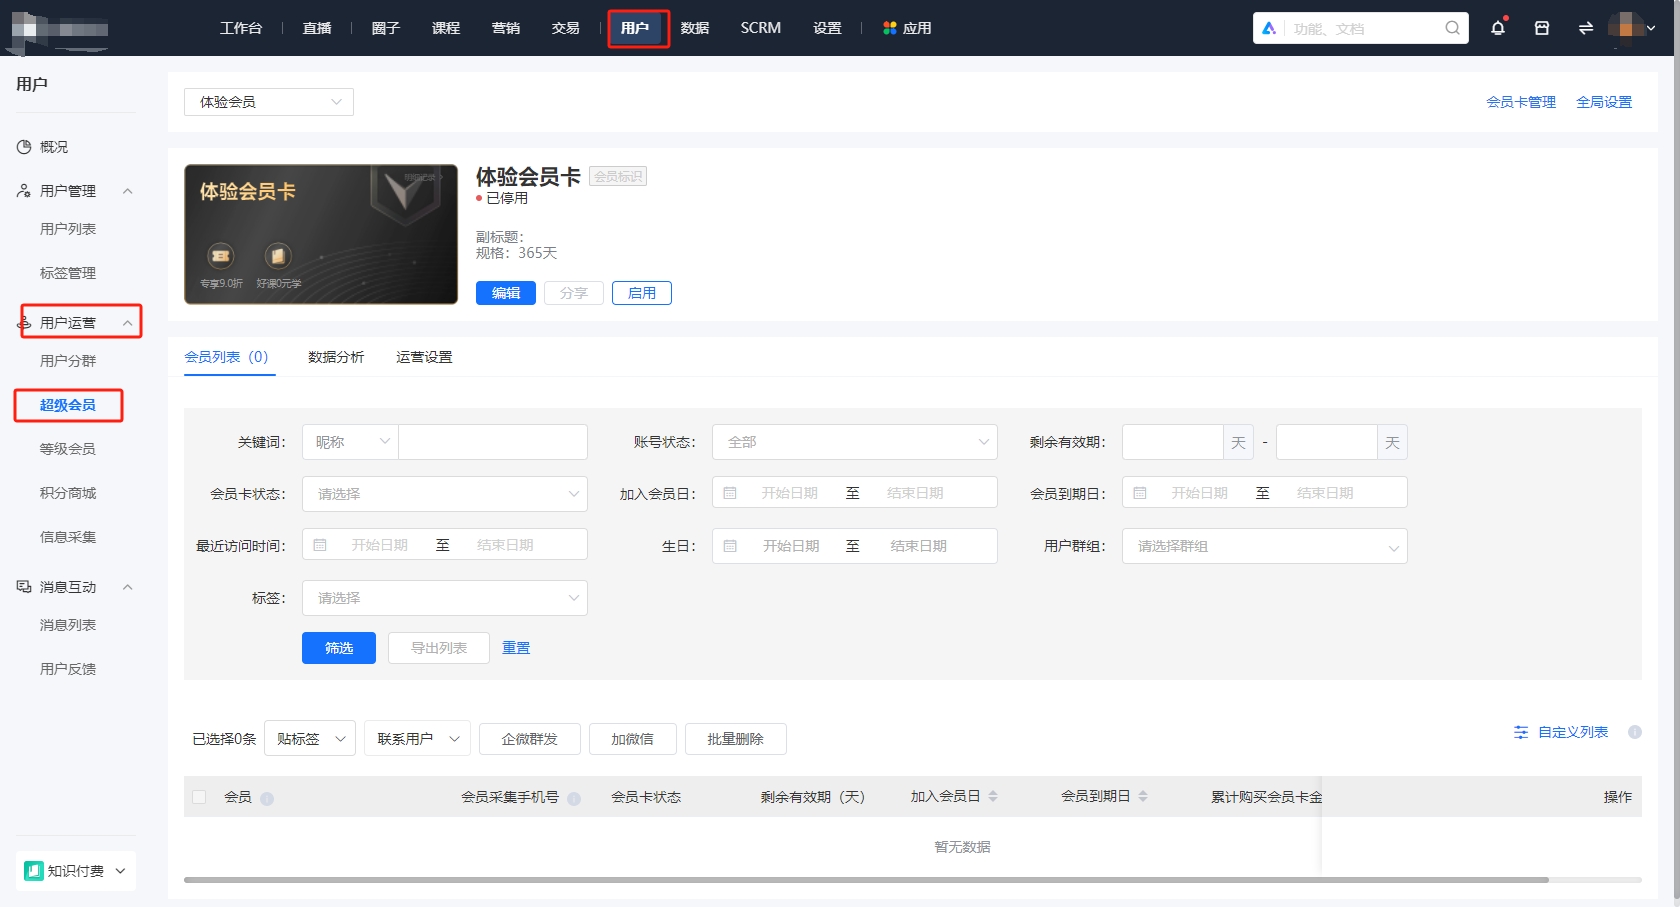Image resolution: width=1680 pixels, height=907 pixels.
Task: Switch to the 数据分析 tab
Action: coord(336,356)
